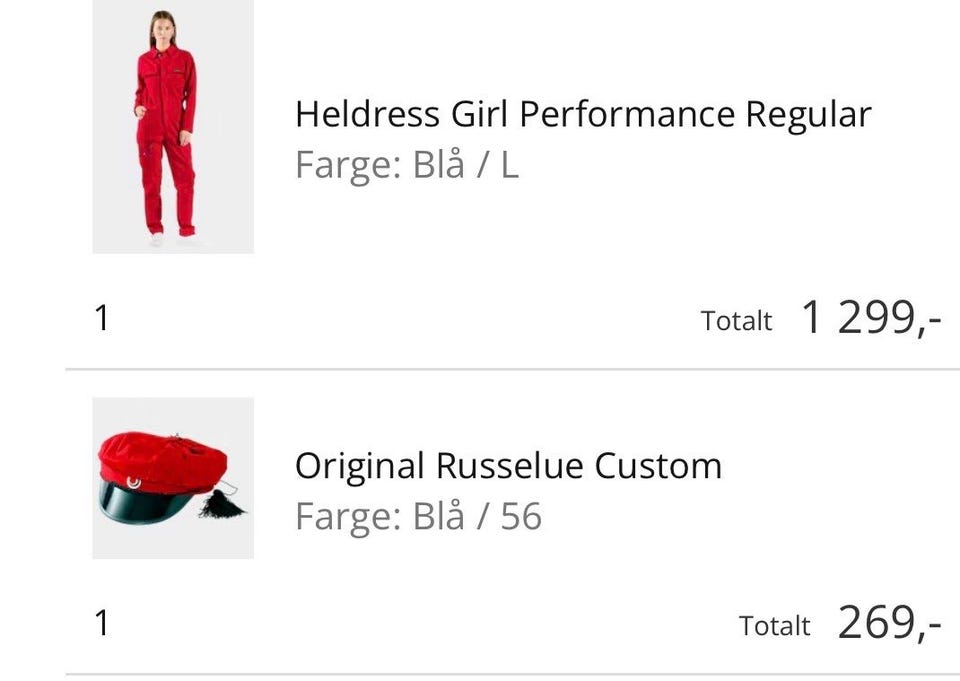The image size is (960, 681).
Task: Click the "Totalt" label beside 1 299,-
Action: pos(737,321)
